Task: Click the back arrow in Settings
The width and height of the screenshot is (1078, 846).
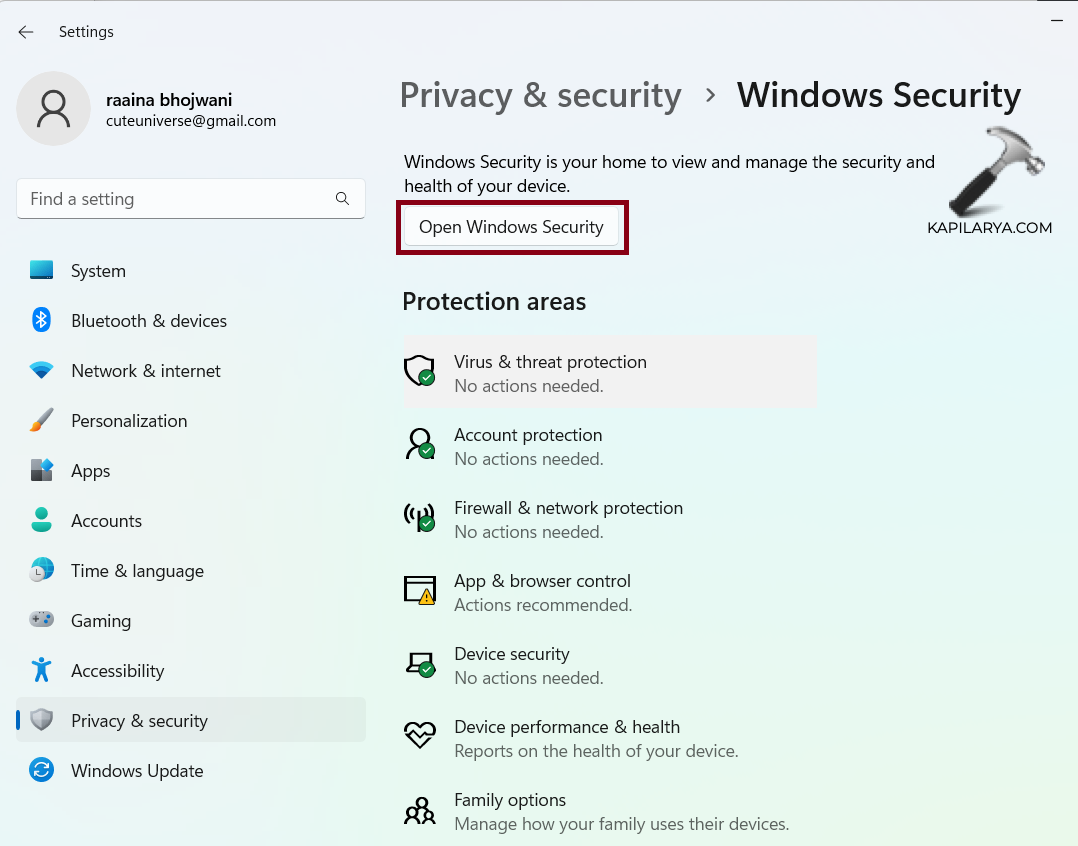Action: click(26, 32)
